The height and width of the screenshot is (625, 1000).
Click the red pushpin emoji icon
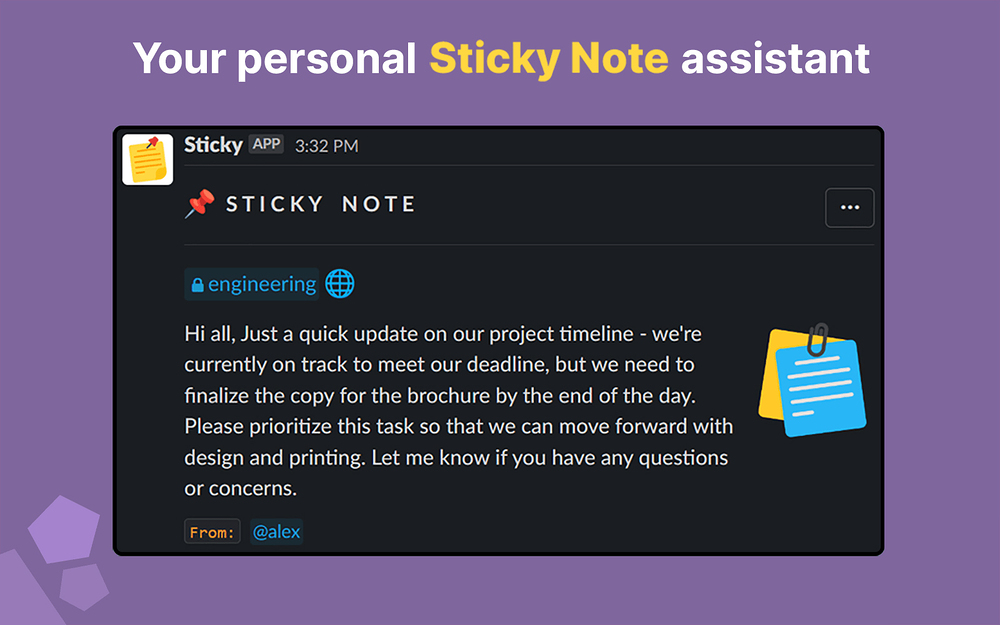tap(200, 203)
